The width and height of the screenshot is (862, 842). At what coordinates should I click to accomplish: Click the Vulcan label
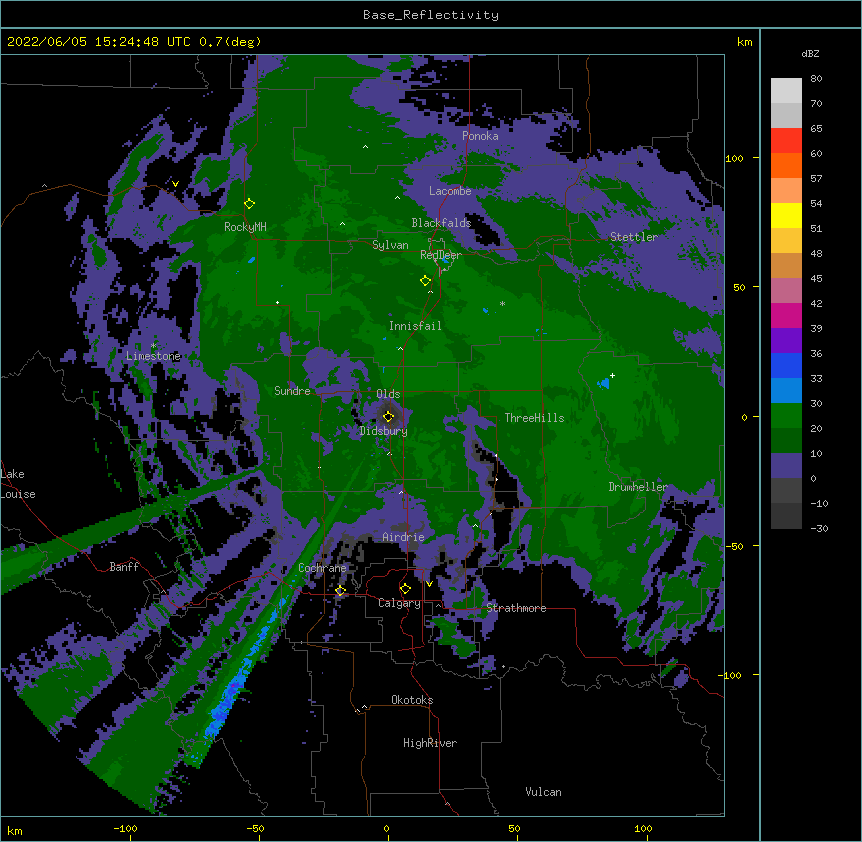click(543, 792)
